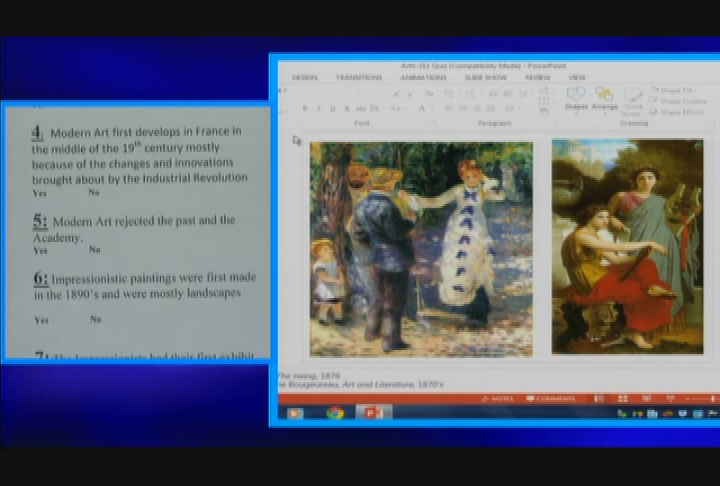This screenshot has height=486, width=720.
Task: Open the View ribbon tab
Action: tap(577, 77)
